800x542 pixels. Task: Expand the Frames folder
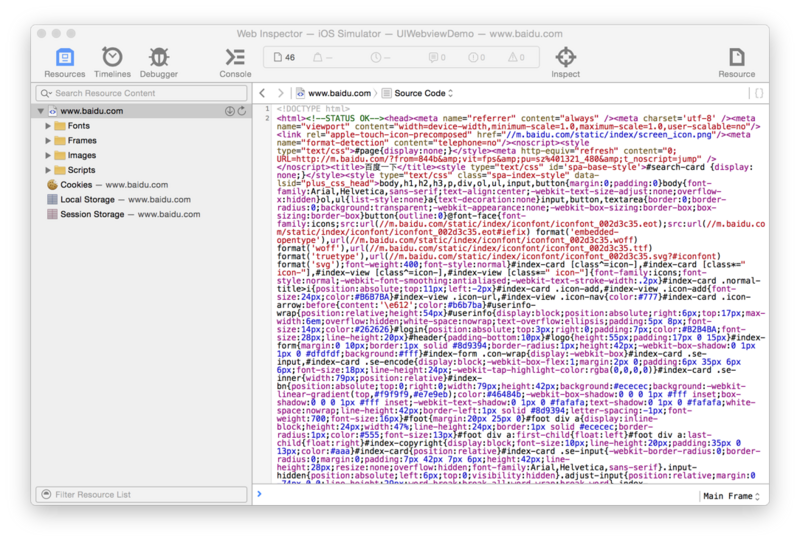pyautogui.click(x=48, y=140)
